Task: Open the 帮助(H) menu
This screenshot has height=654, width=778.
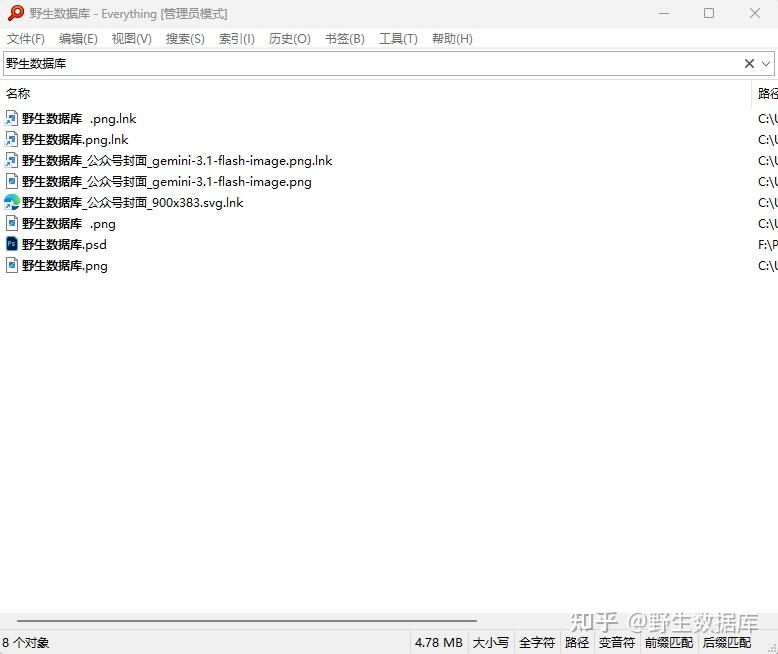Action: point(452,39)
